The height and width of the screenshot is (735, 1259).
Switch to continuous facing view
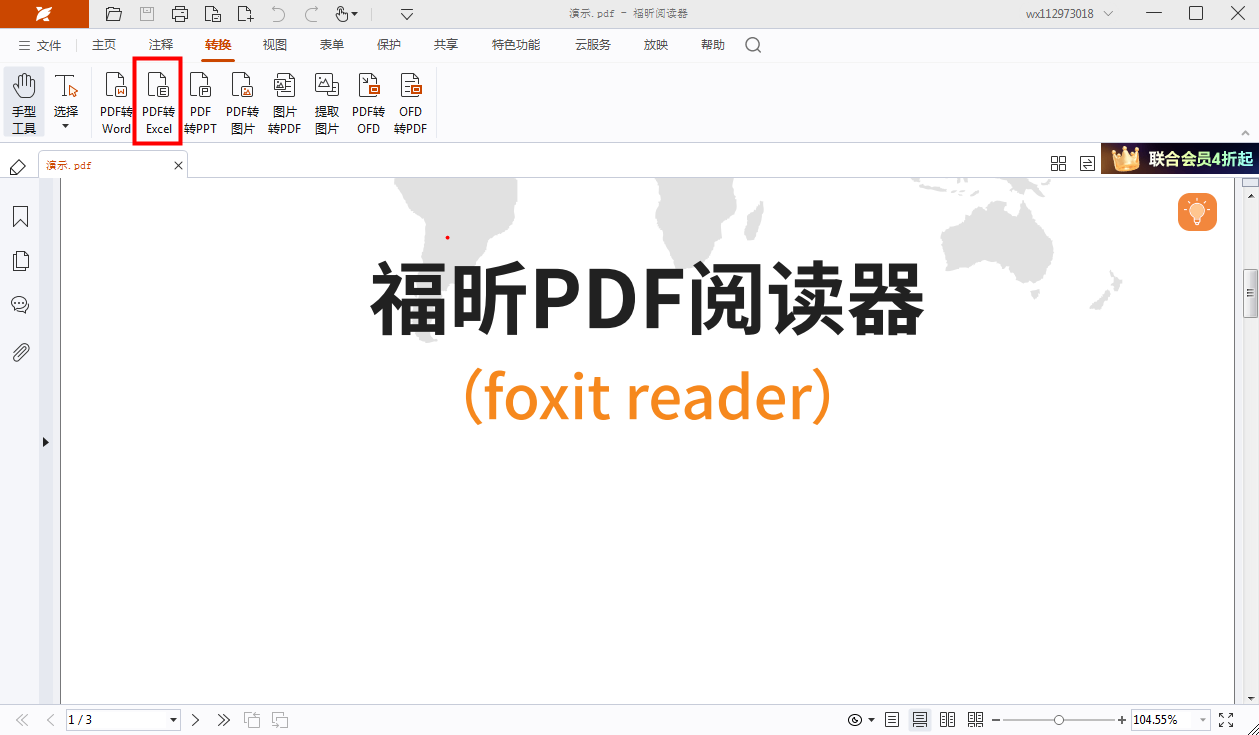point(975,720)
